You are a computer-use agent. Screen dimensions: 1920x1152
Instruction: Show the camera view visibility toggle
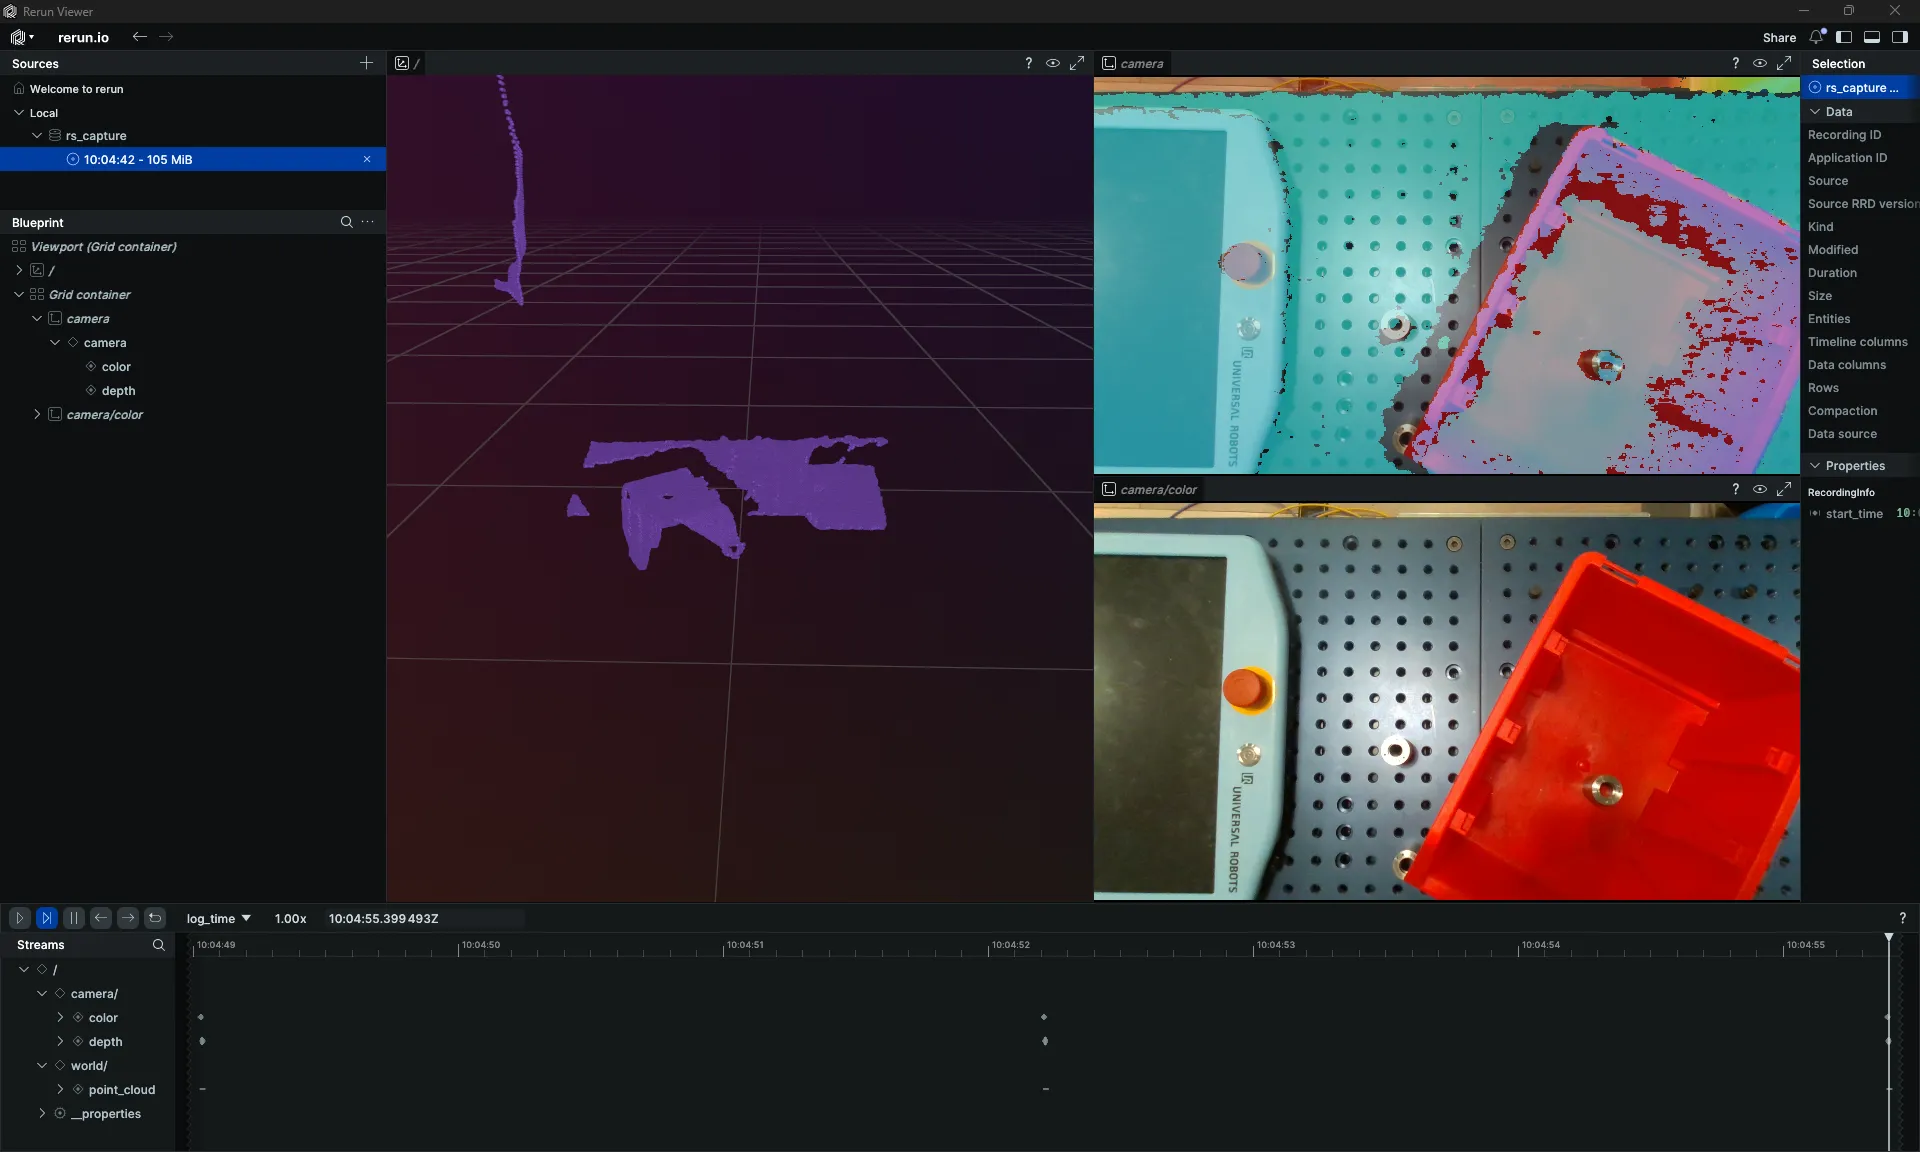click(1760, 62)
